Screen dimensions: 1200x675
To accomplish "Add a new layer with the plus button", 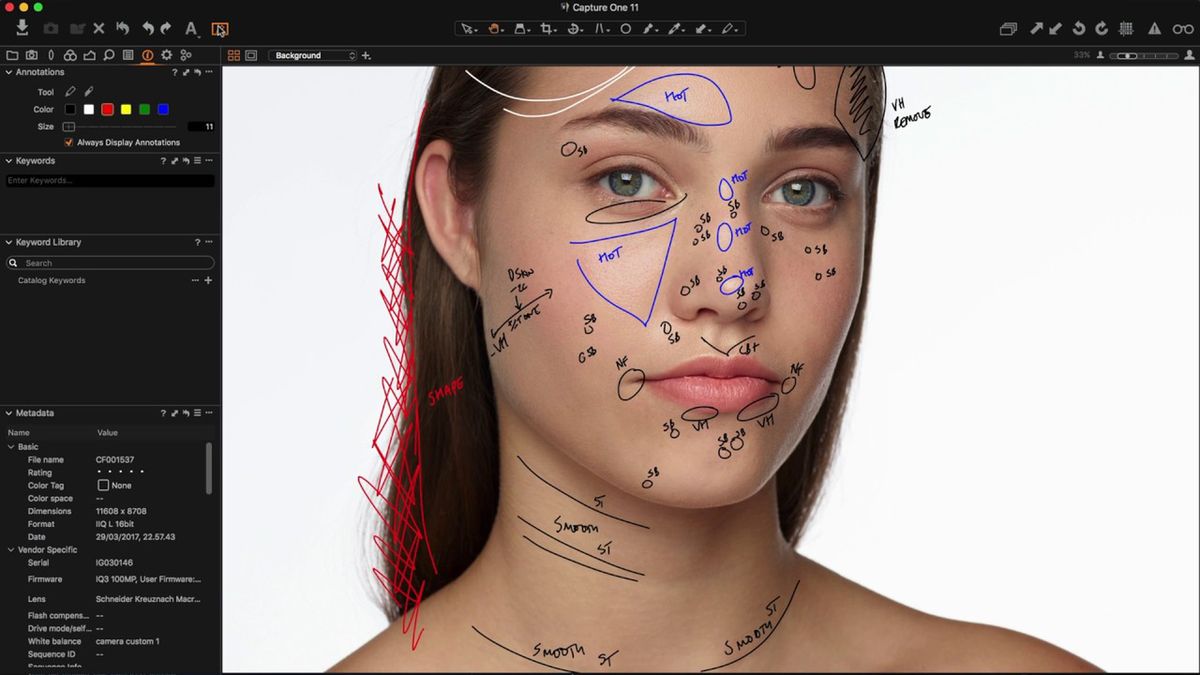I will click(364, 55).
